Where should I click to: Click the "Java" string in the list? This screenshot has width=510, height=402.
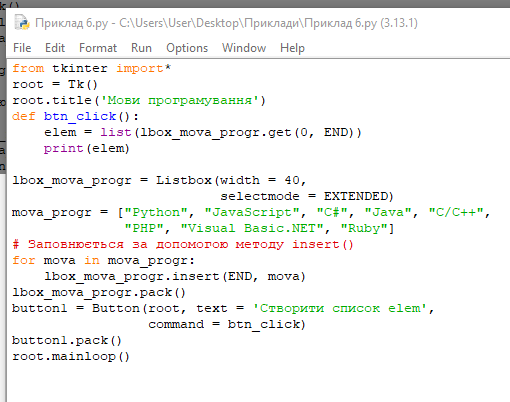coord(388,212)
